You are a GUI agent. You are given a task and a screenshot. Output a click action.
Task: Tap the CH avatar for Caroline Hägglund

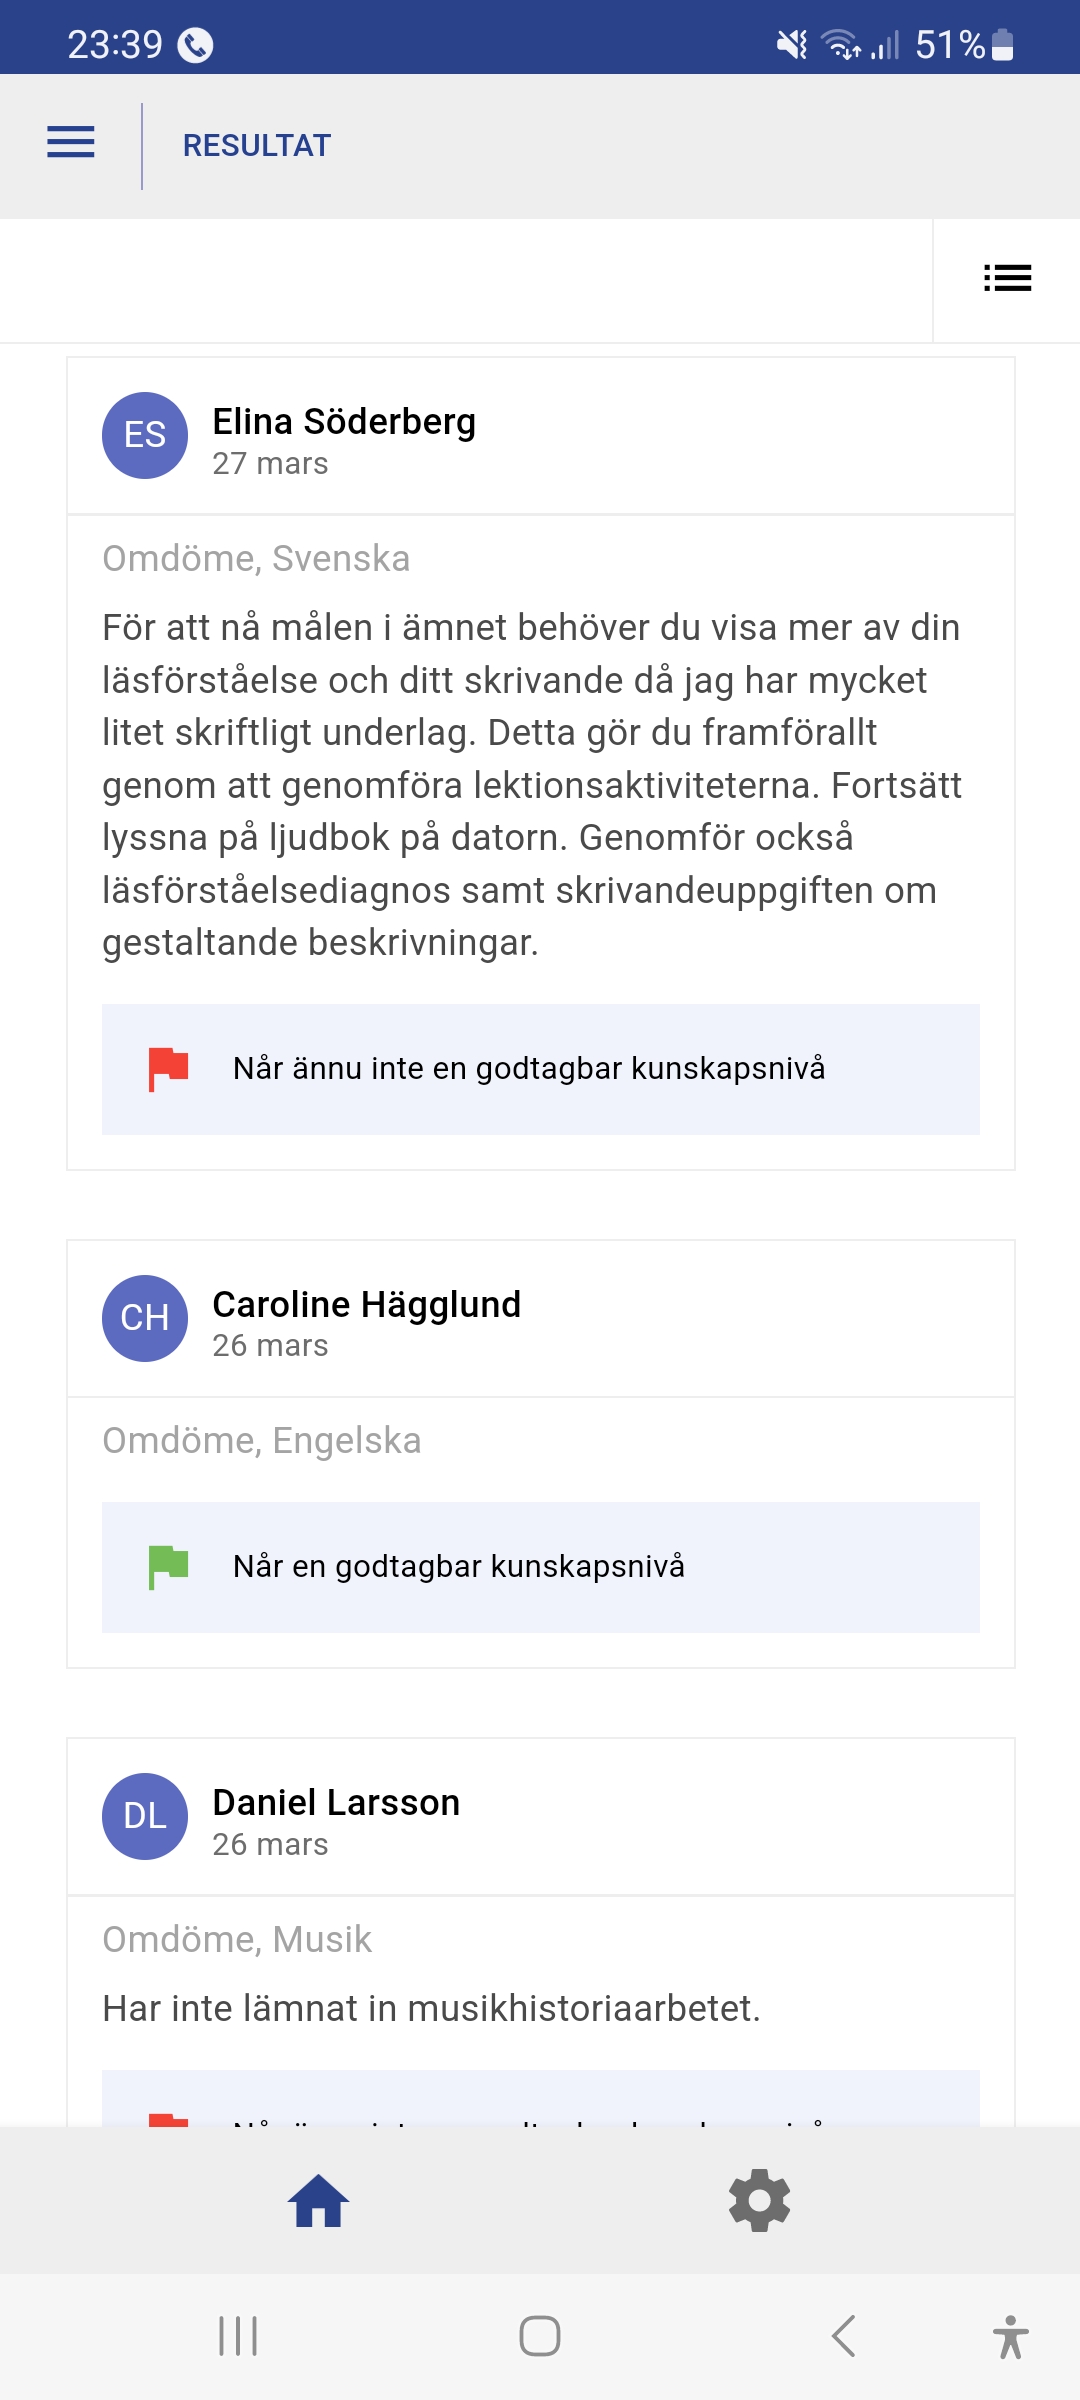coord(145,1318)
